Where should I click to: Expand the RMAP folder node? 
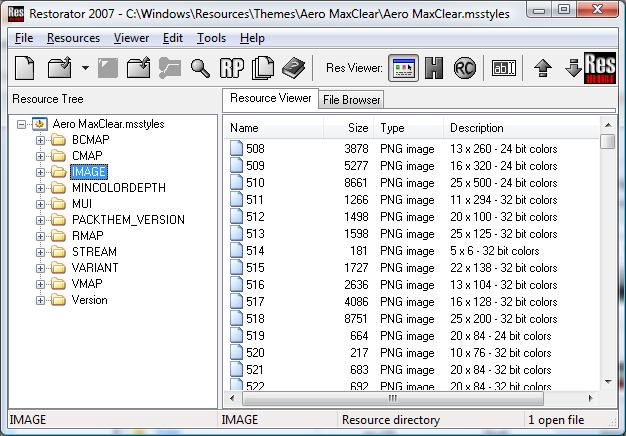pyautogui.click(x=40, y=236)
